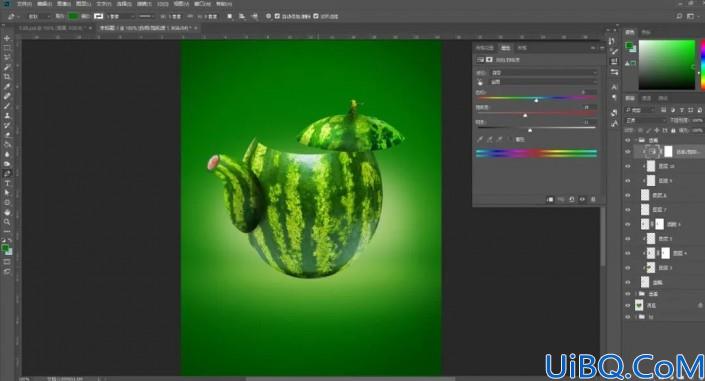Open the search icon at top right
The width and height of the screenshot is (705, 381).
(x=679, y=16)
